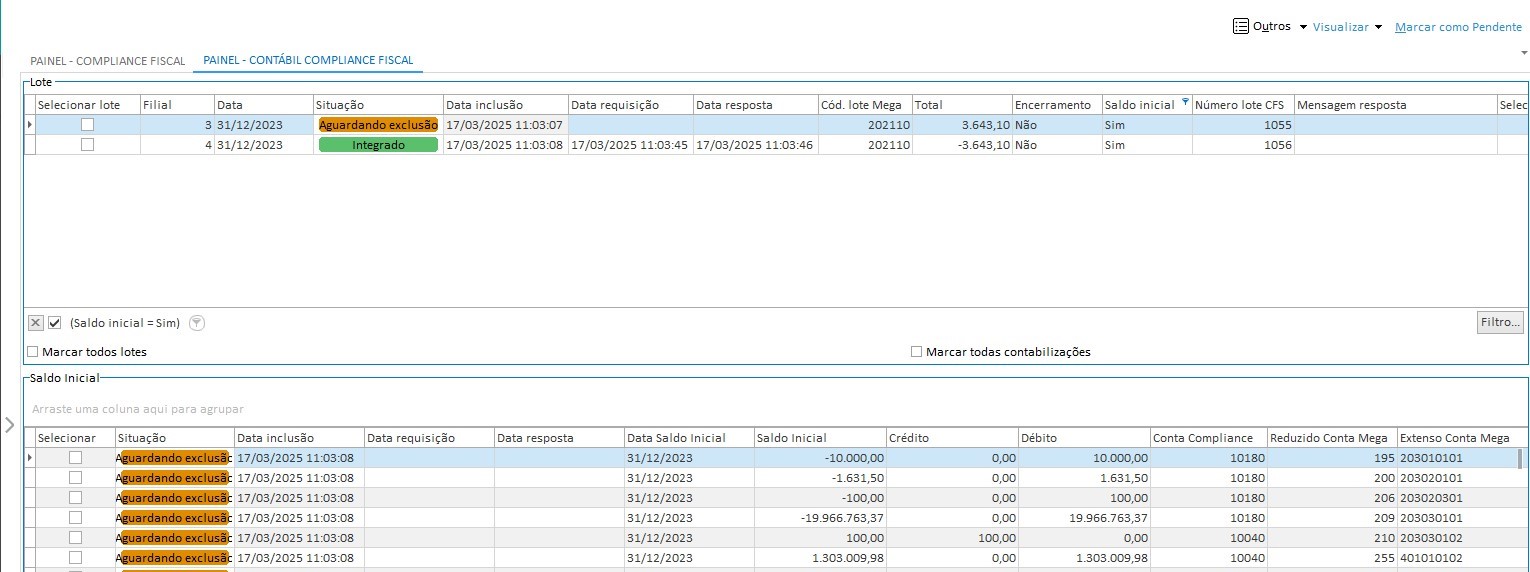
Task: Click Número lote CFS value 1056
Action: (x=1243, y=145)
